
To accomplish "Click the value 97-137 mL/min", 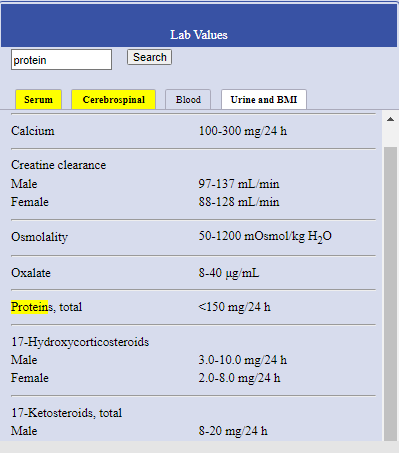I will tap(239, 184).
